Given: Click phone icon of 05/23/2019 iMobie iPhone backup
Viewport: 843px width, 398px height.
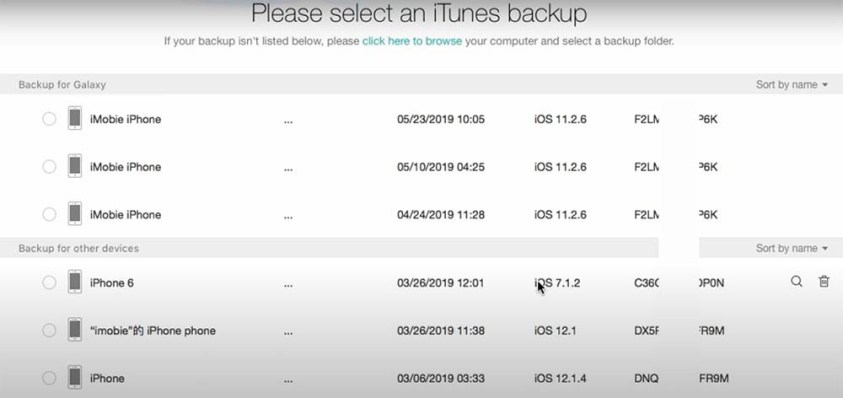Looking at the screenshot, I should (75, 118).
